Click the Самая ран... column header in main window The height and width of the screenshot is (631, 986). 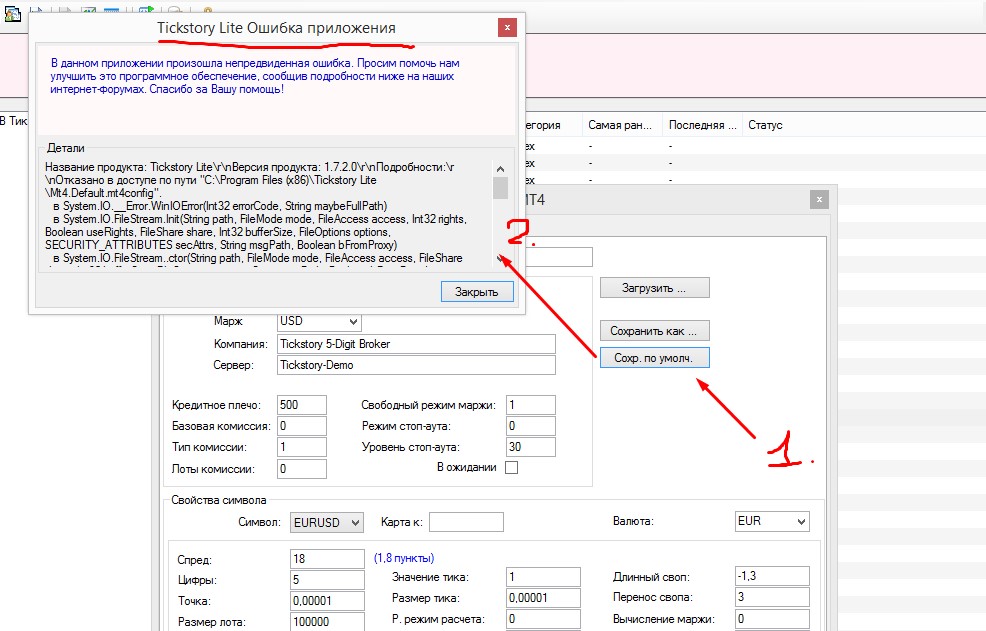click(x=623, y=125)
